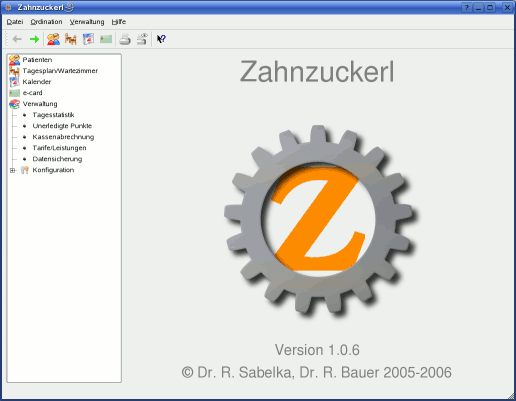Open the Ordination menu
Image resolution: width=516 pixels, height=401 pixels.
click(46, 22)
